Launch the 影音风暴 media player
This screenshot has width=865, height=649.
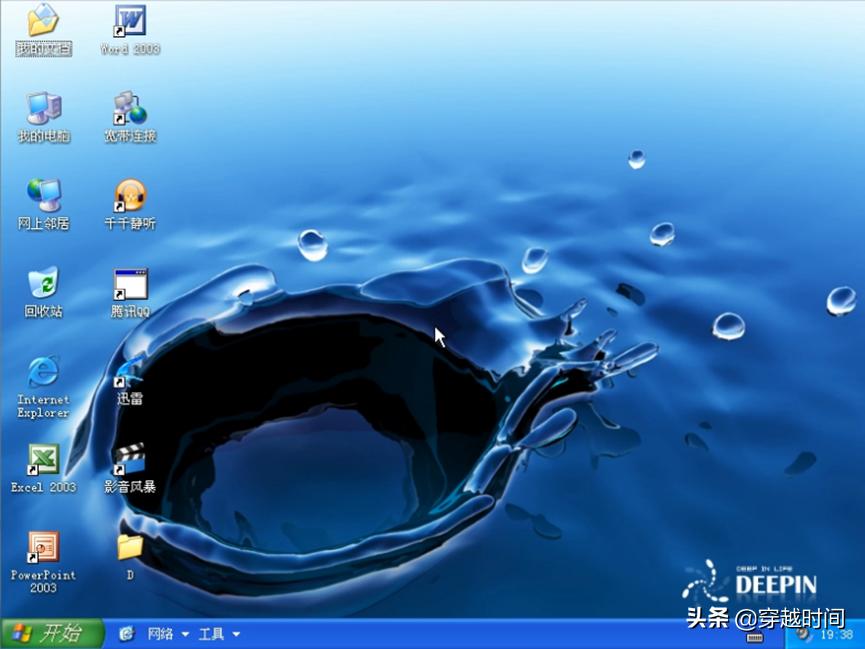(x=128, y=458)
